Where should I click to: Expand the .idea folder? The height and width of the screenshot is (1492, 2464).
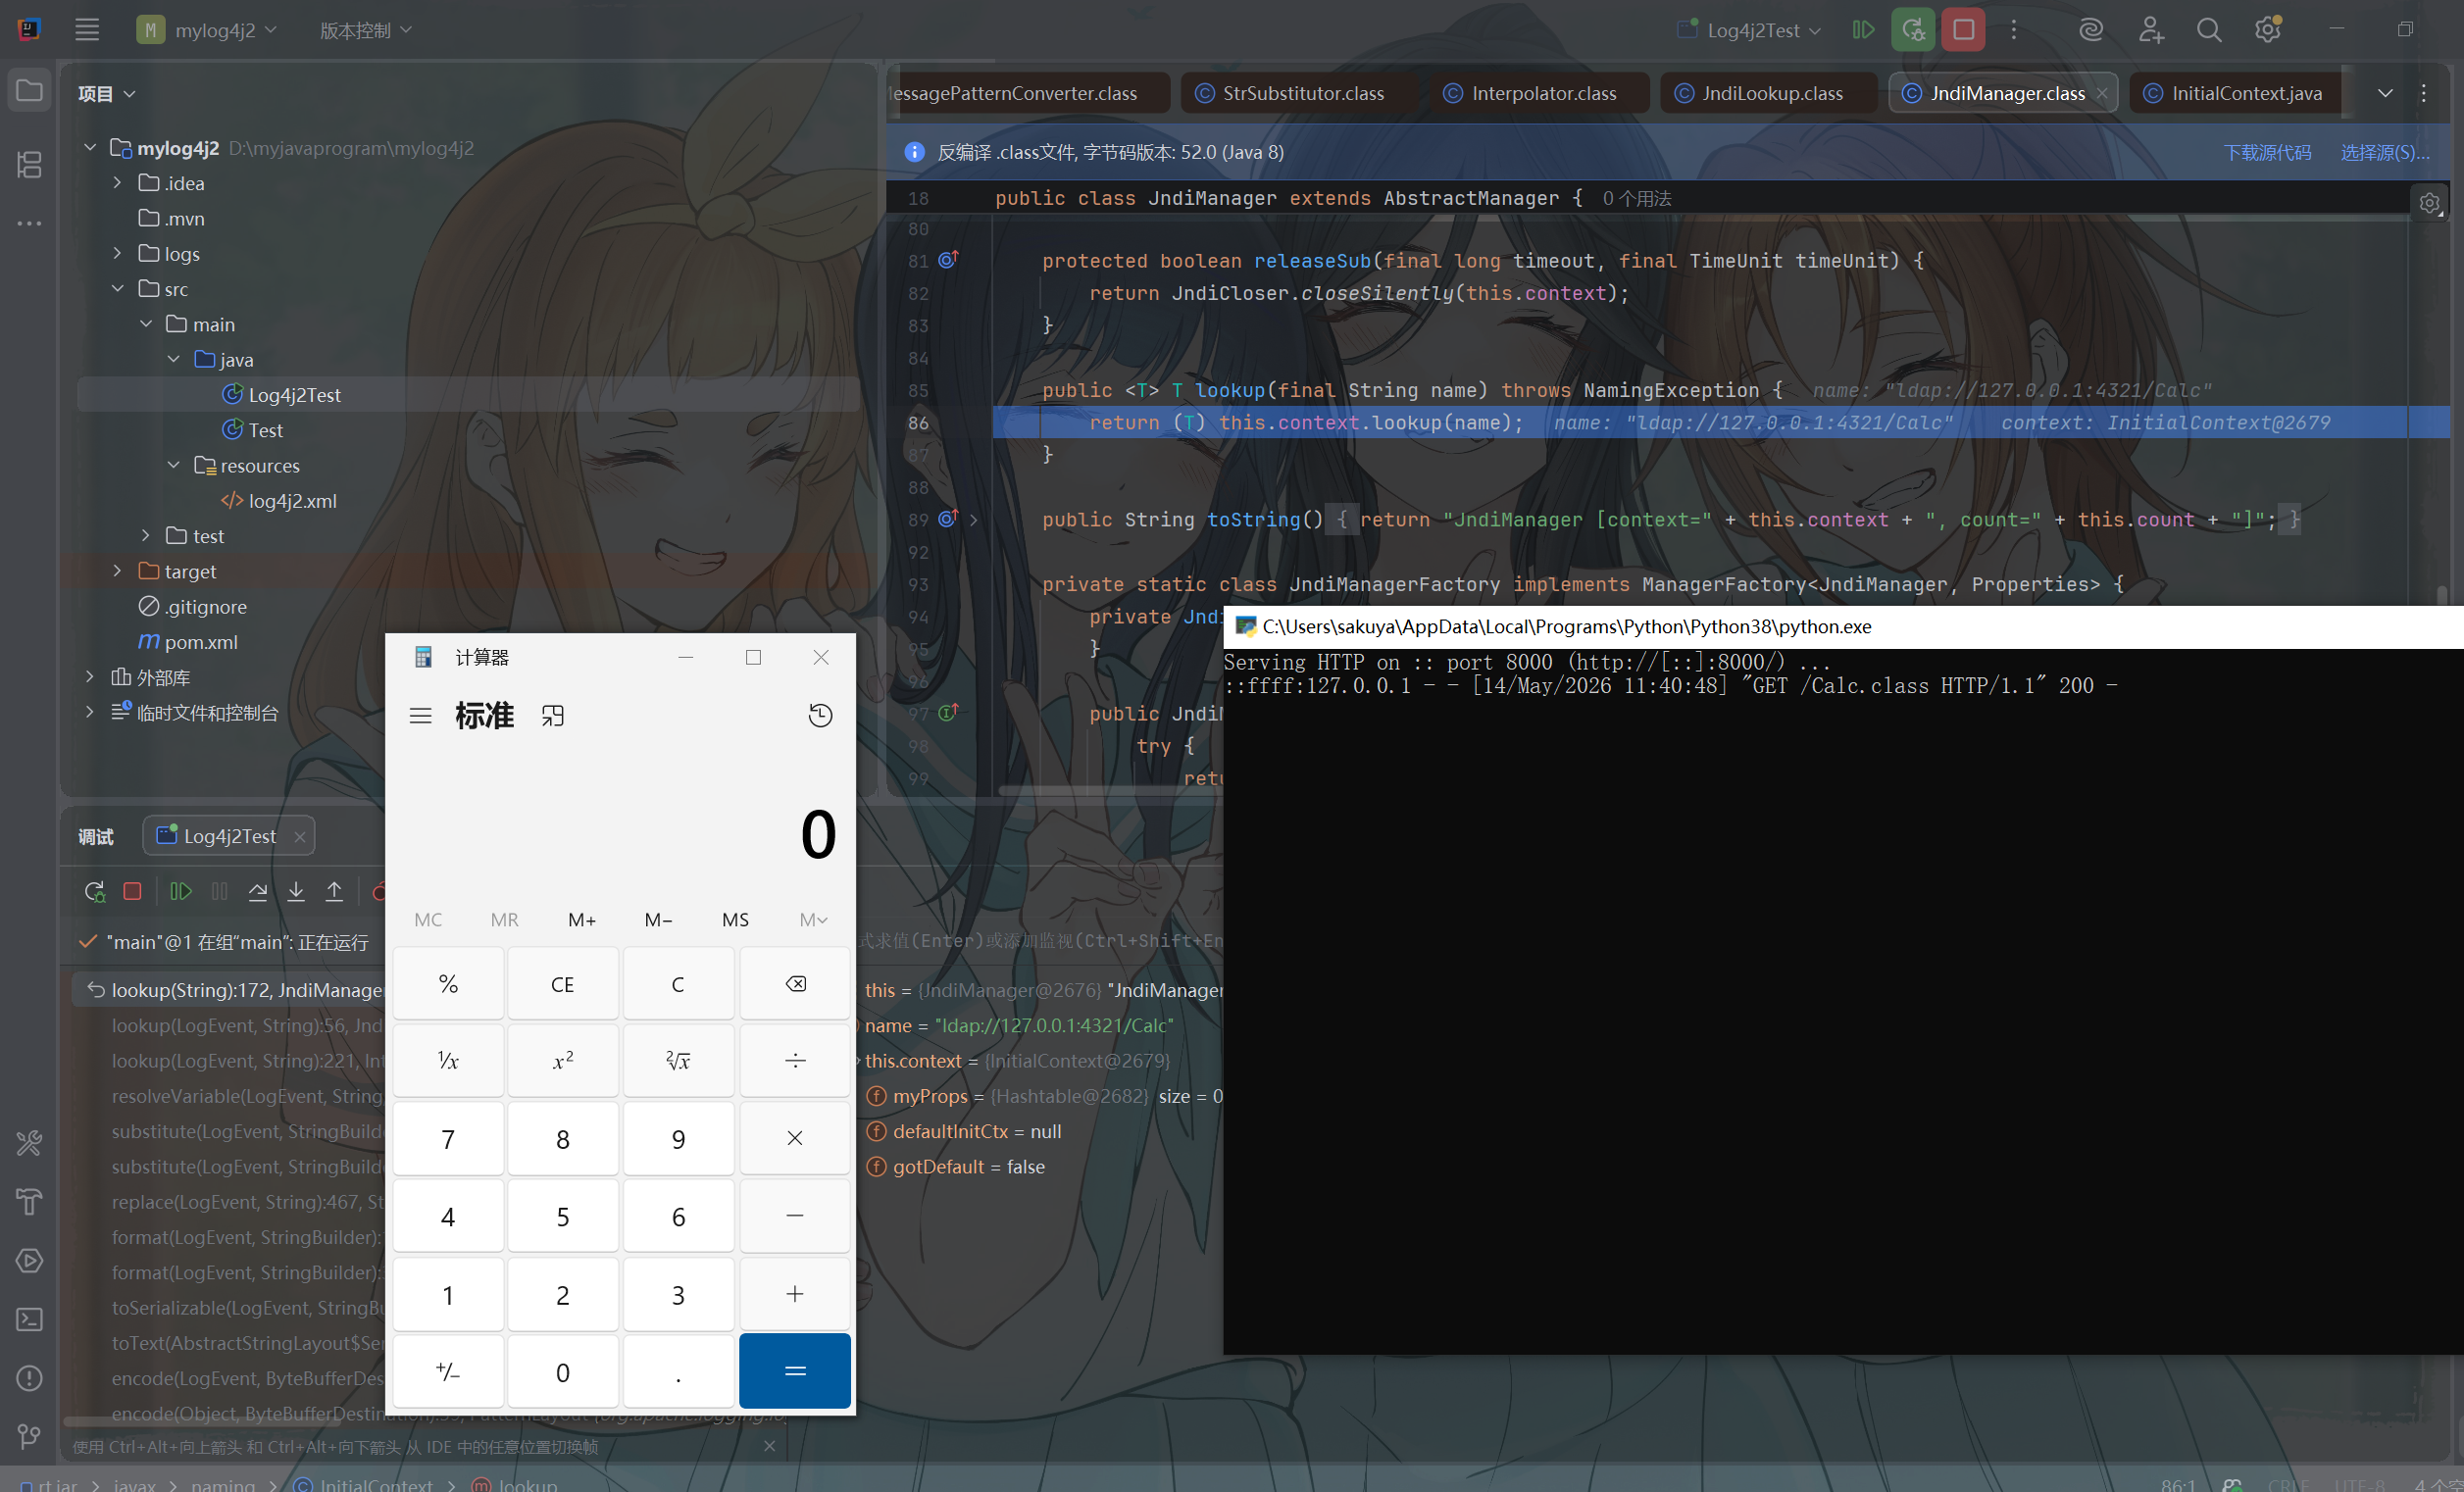click(x=117, y=183)
